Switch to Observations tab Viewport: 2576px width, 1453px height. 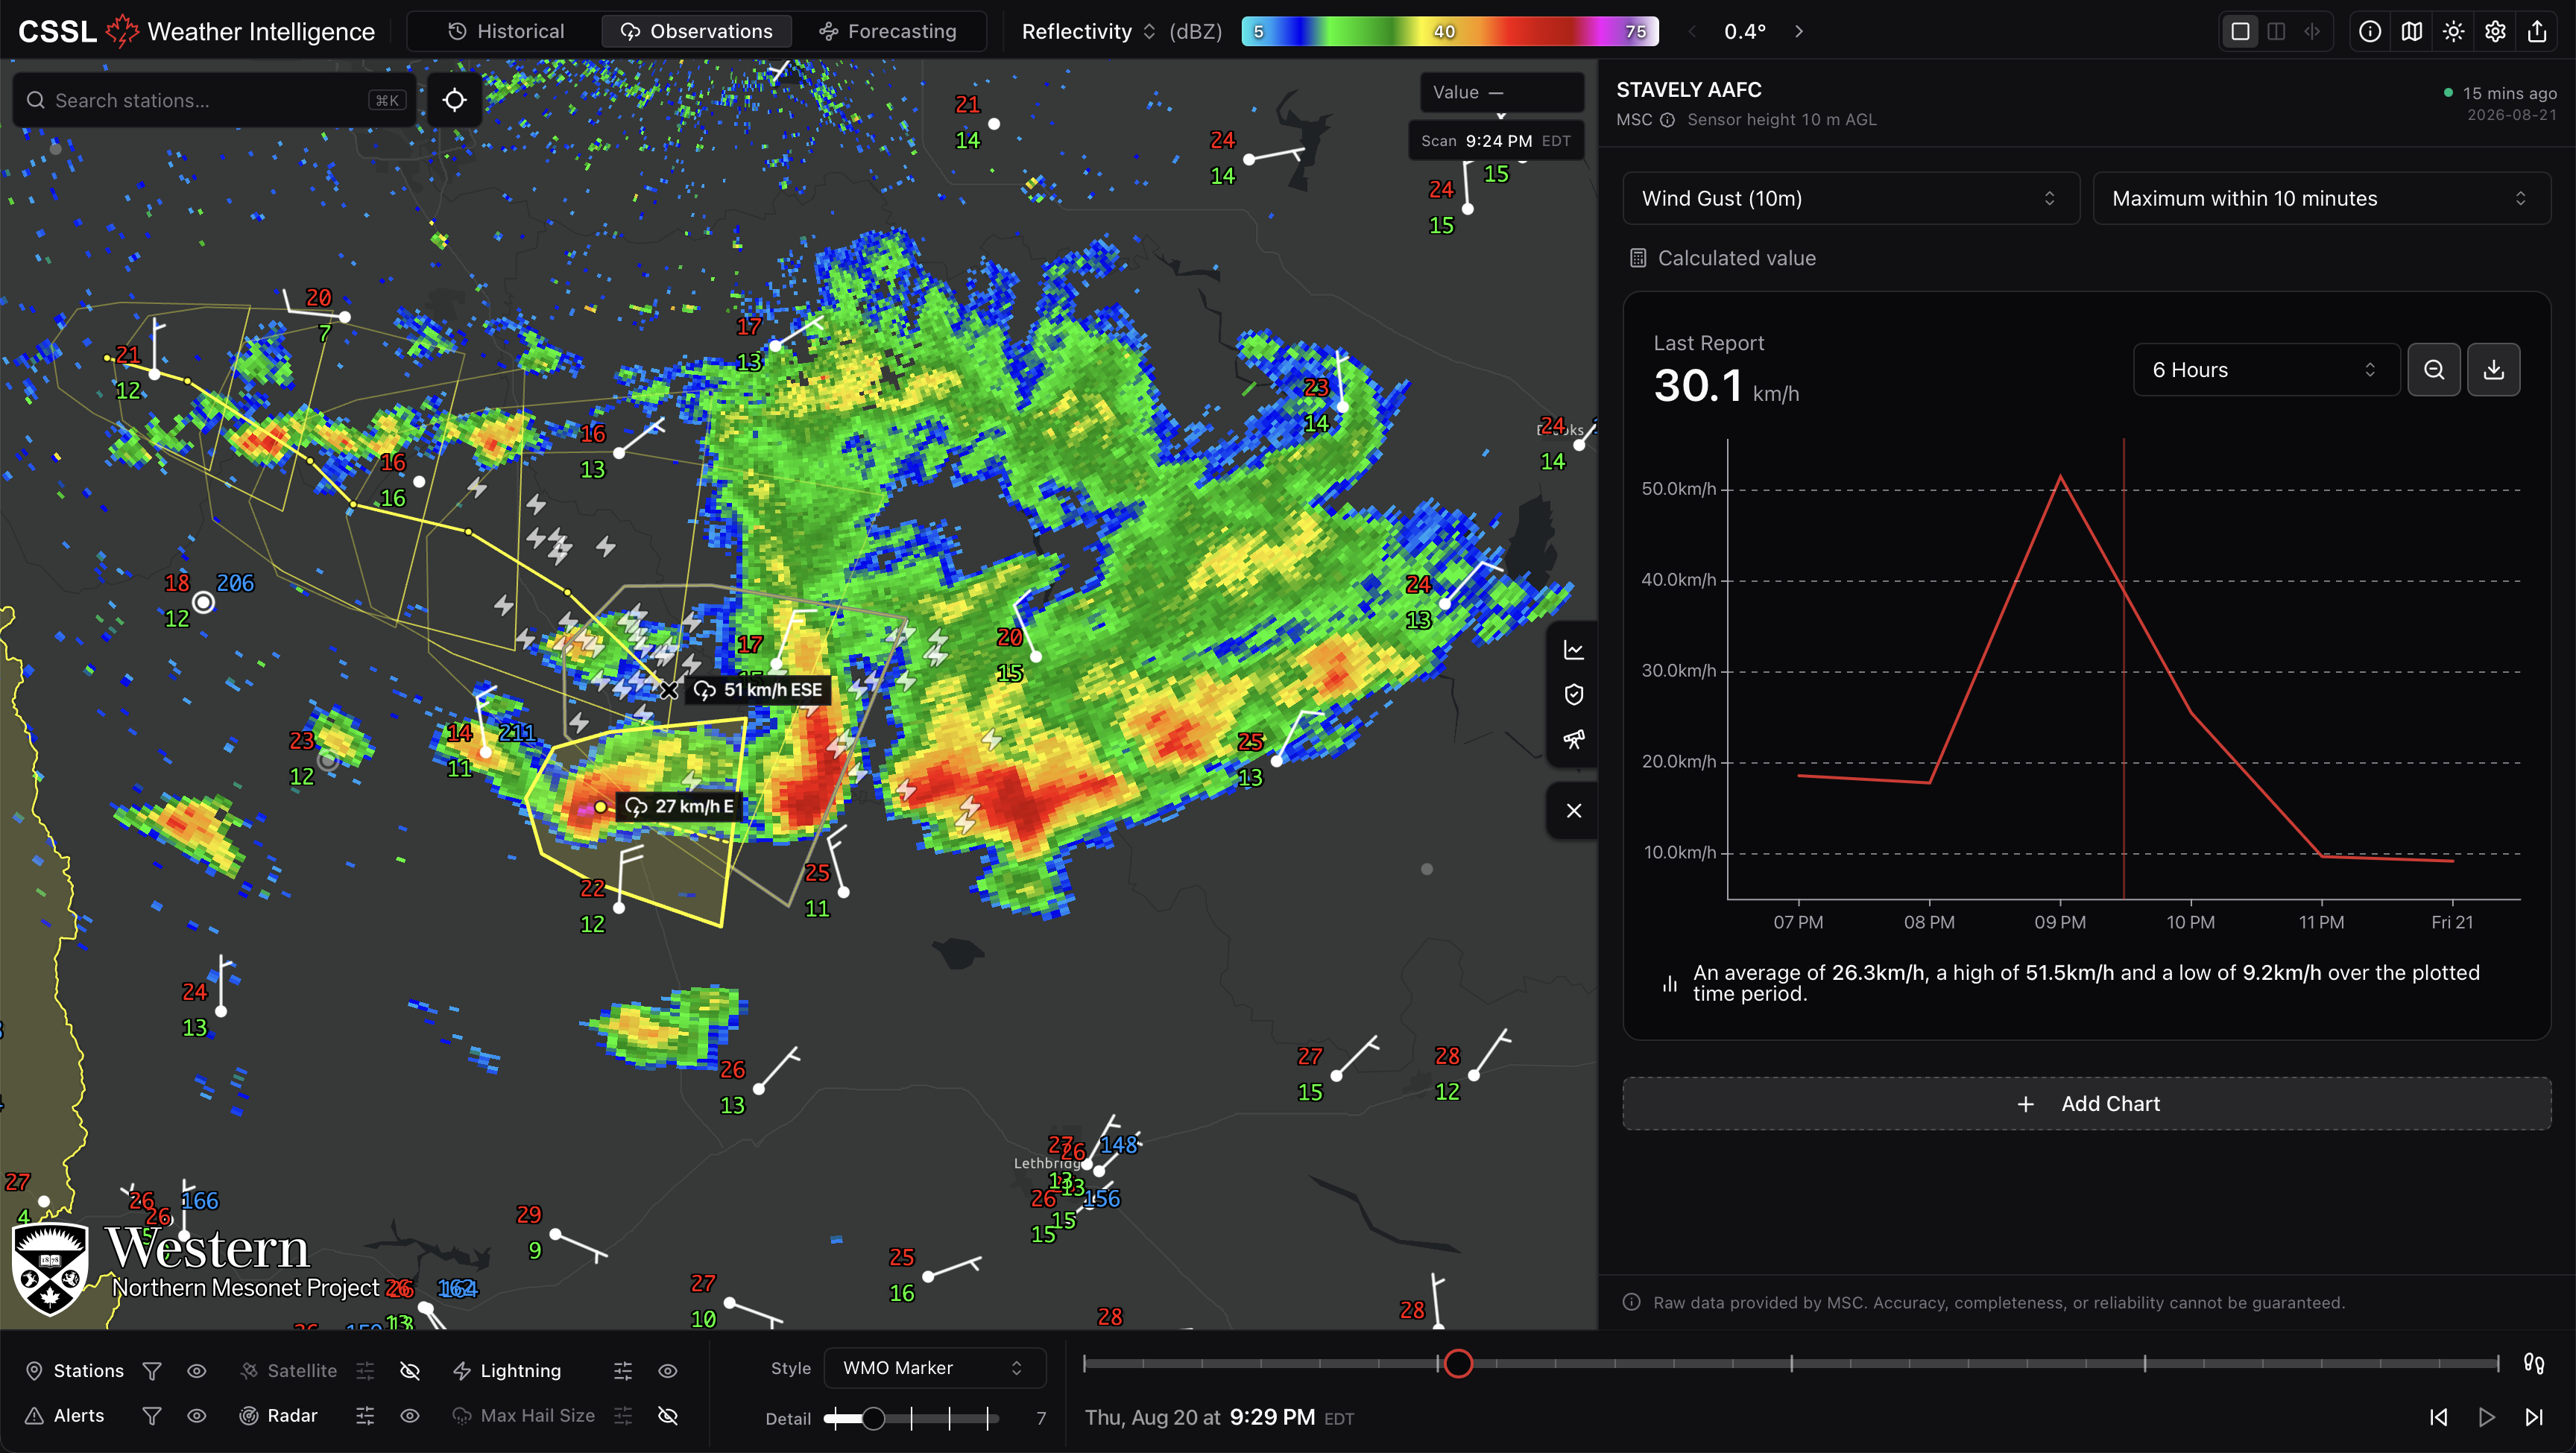696,31
